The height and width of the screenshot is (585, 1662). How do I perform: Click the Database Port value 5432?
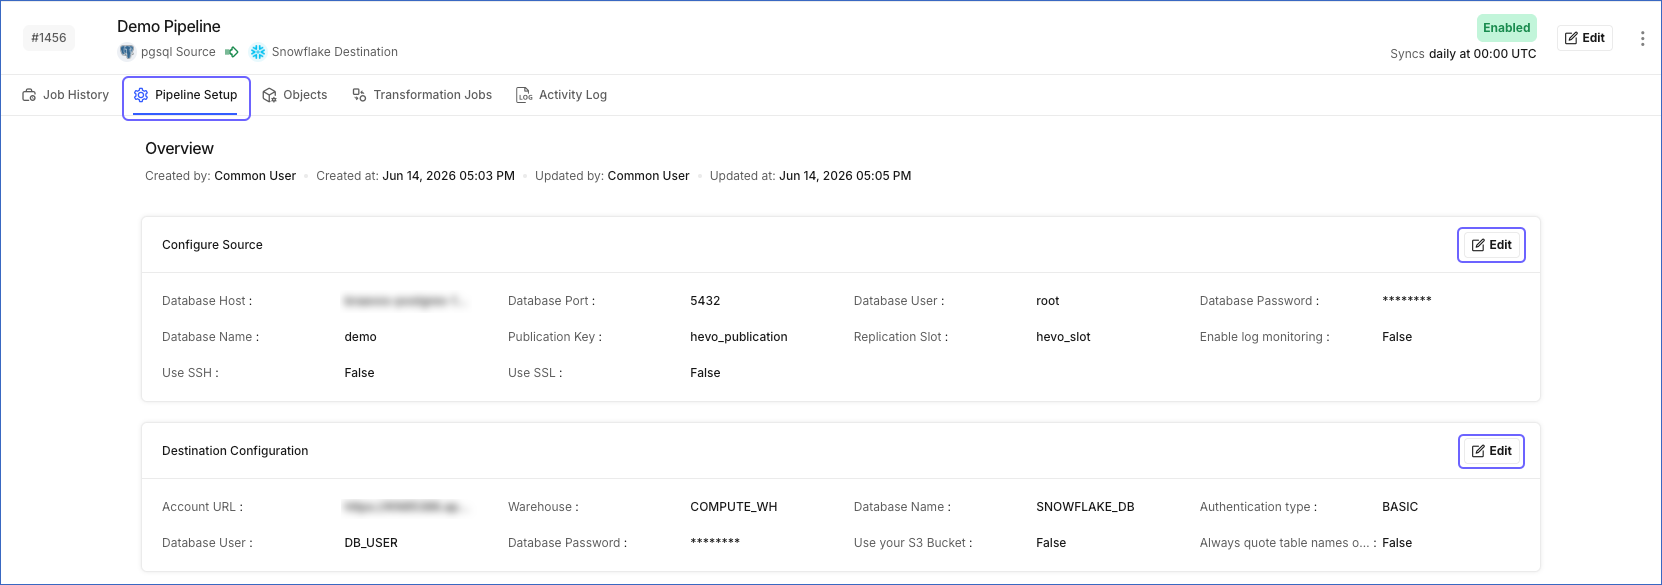pos(705,301)
